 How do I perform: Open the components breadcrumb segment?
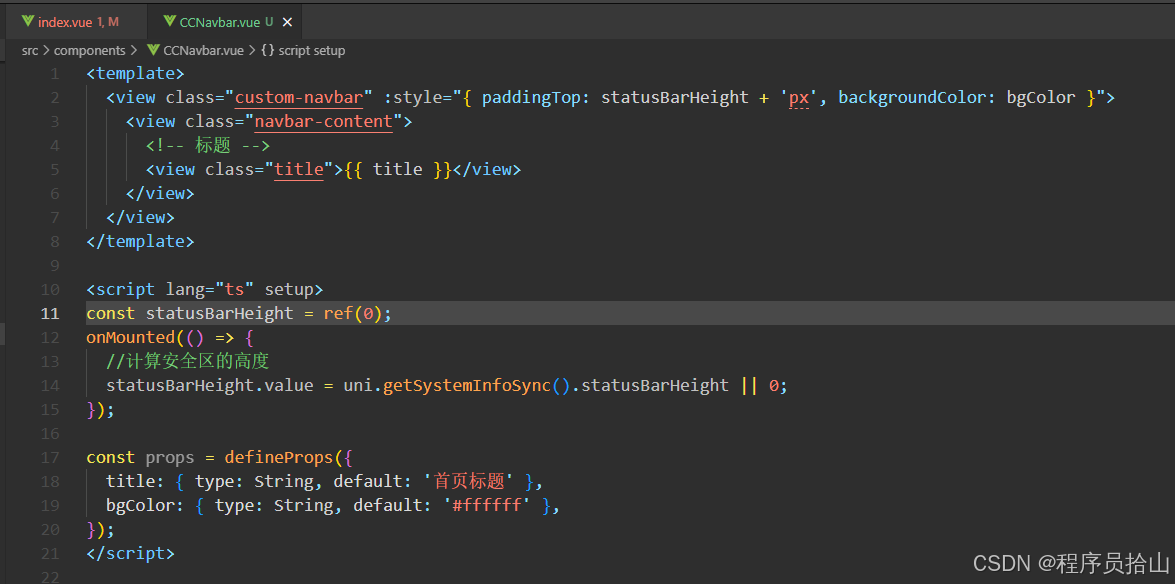click(x=89, y=51)
